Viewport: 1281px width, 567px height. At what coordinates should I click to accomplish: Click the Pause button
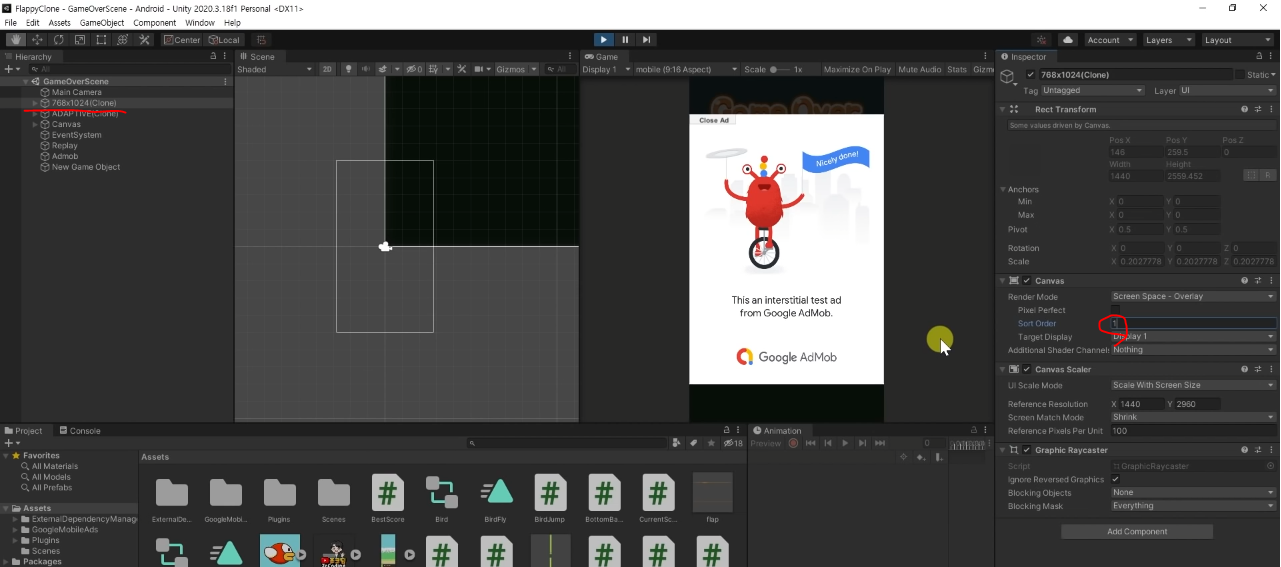click(625, 40)
